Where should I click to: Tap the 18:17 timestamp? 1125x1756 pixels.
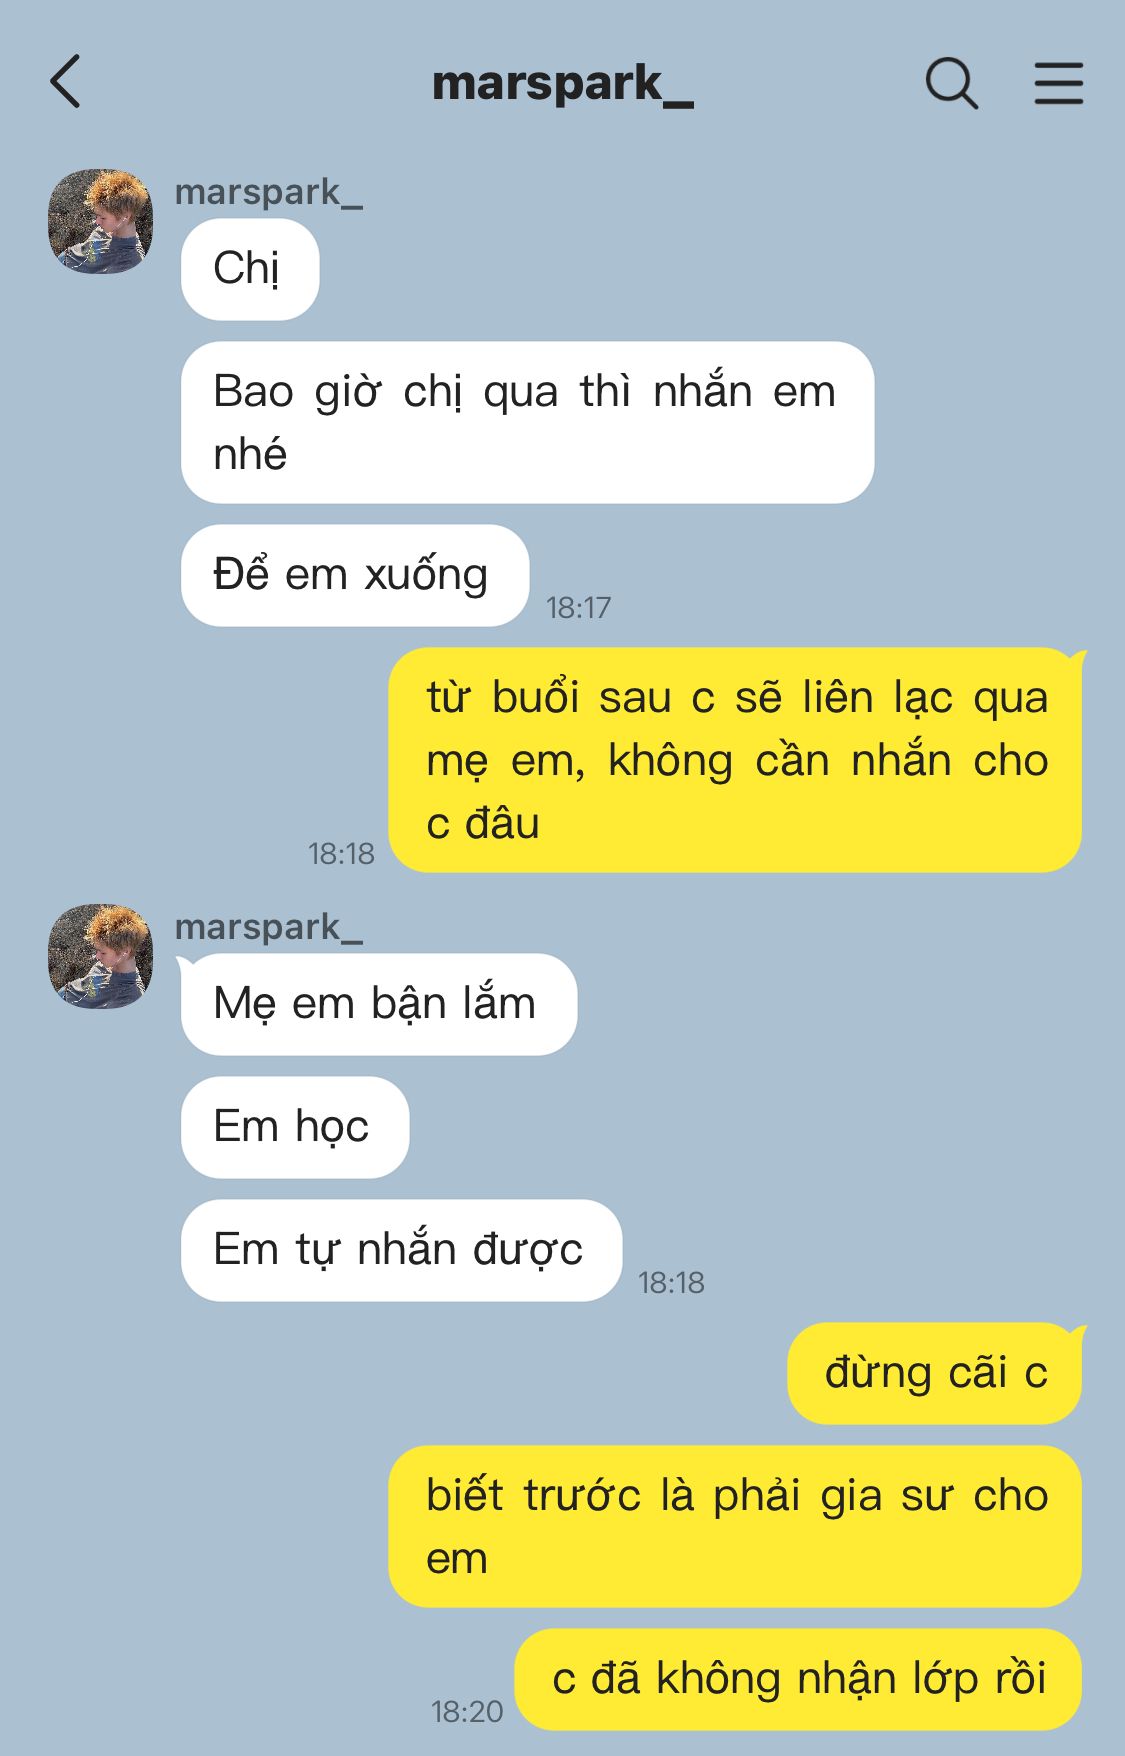[x=578, y=607]
